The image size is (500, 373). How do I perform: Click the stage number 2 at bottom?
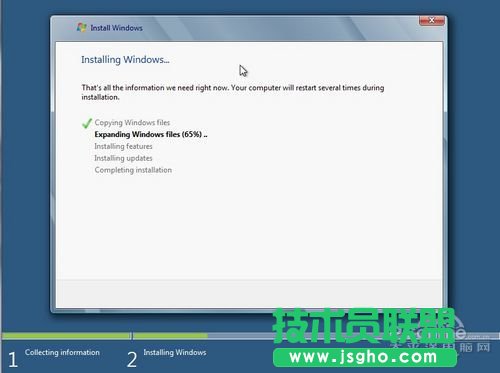point(132,360)
